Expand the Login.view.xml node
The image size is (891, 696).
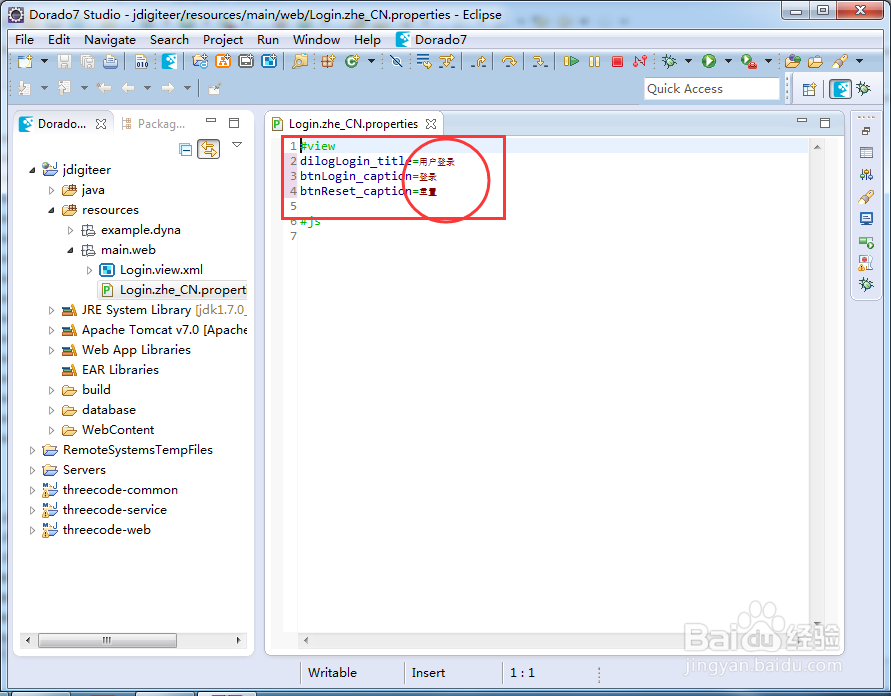[x=89, y=270]
